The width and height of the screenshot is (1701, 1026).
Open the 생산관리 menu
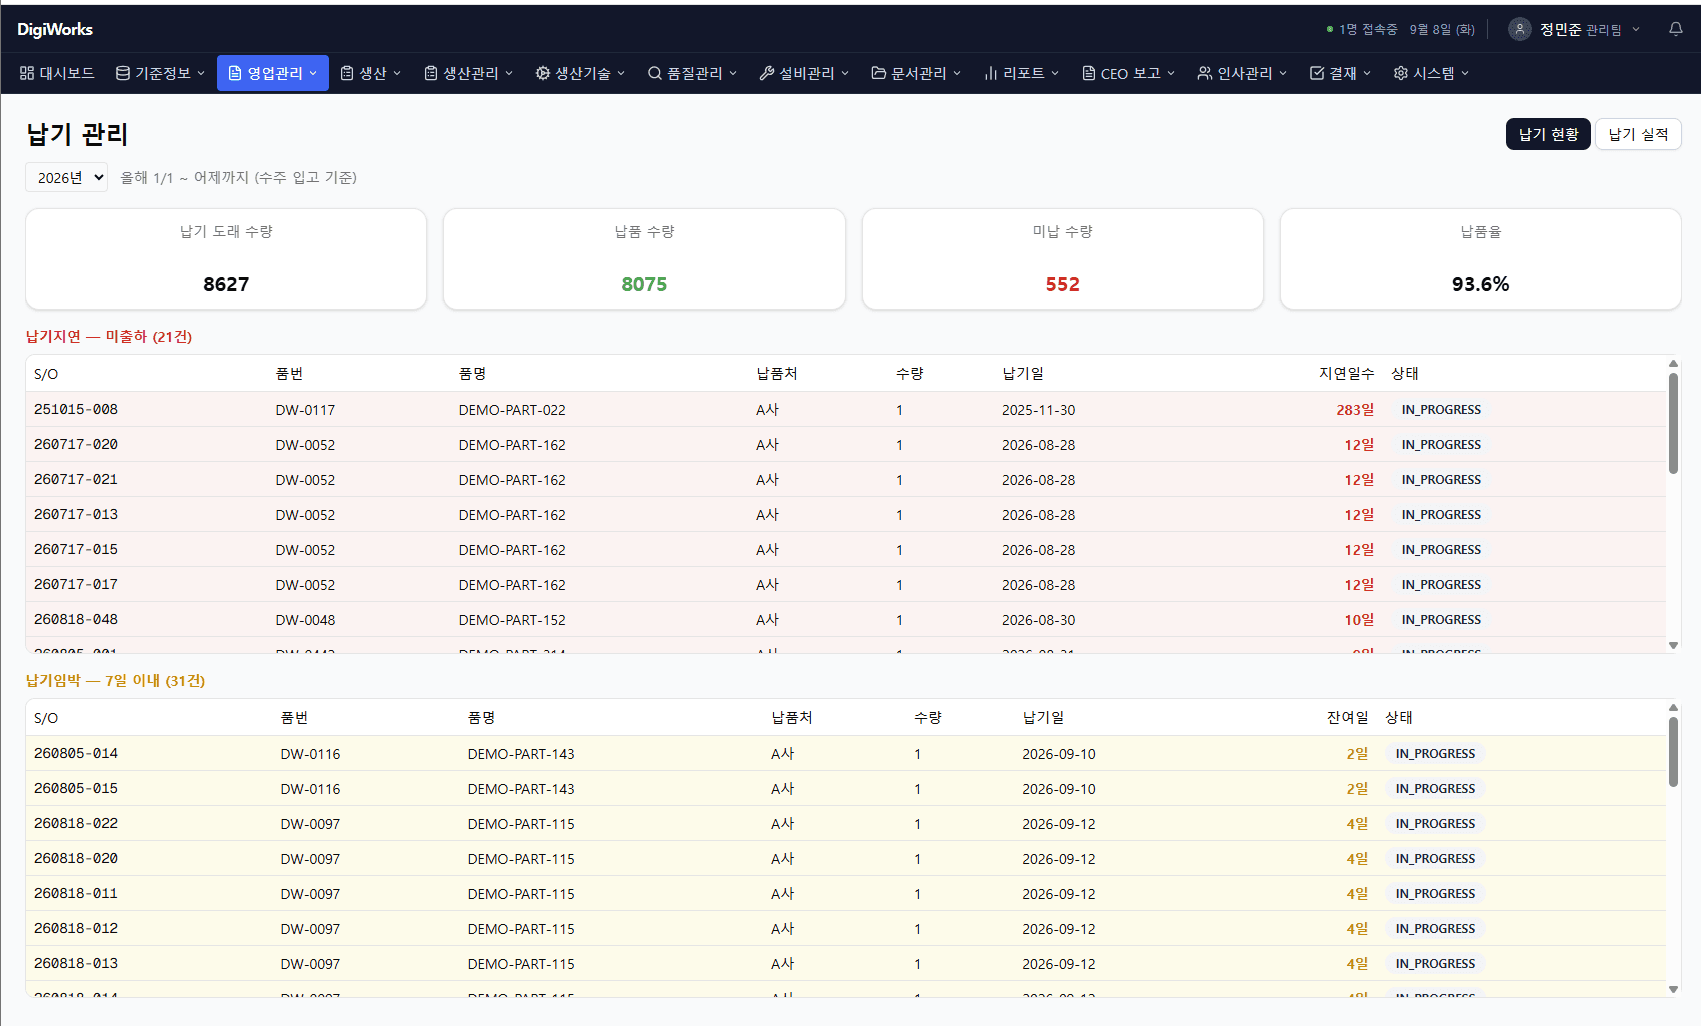469,73
